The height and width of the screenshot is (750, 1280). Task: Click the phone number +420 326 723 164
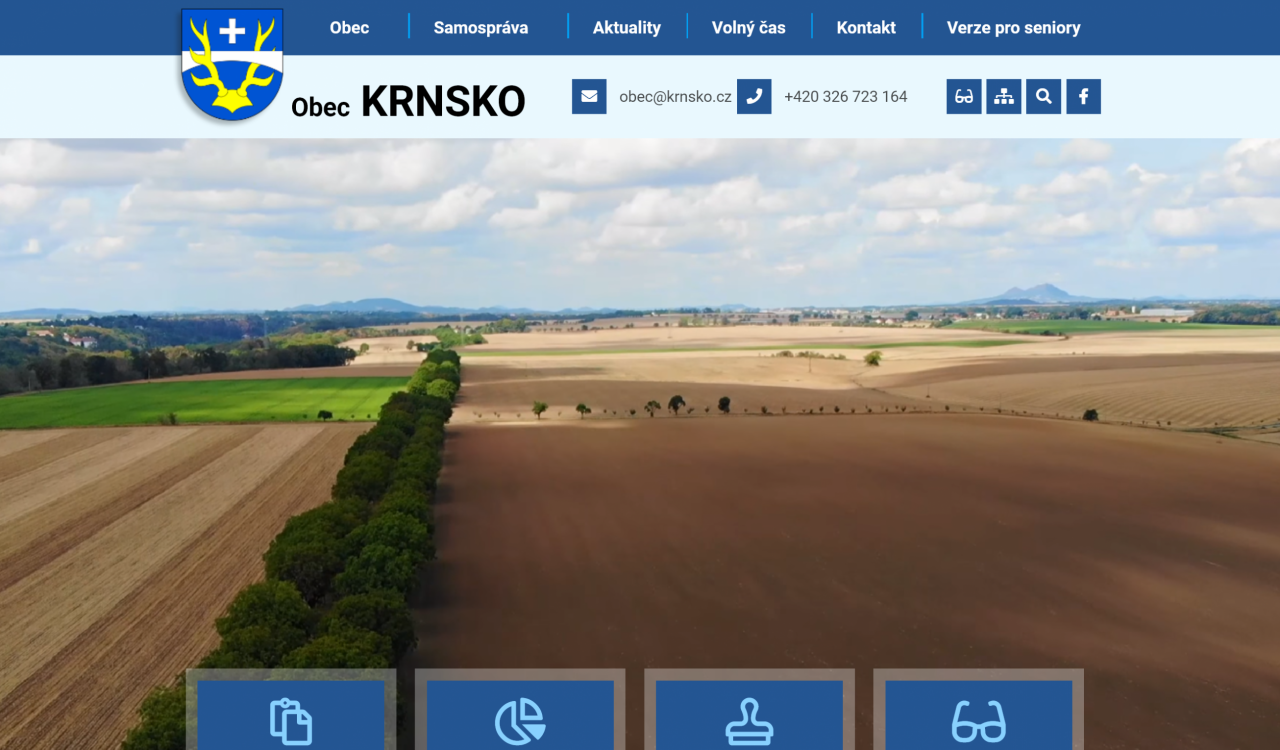845,97
